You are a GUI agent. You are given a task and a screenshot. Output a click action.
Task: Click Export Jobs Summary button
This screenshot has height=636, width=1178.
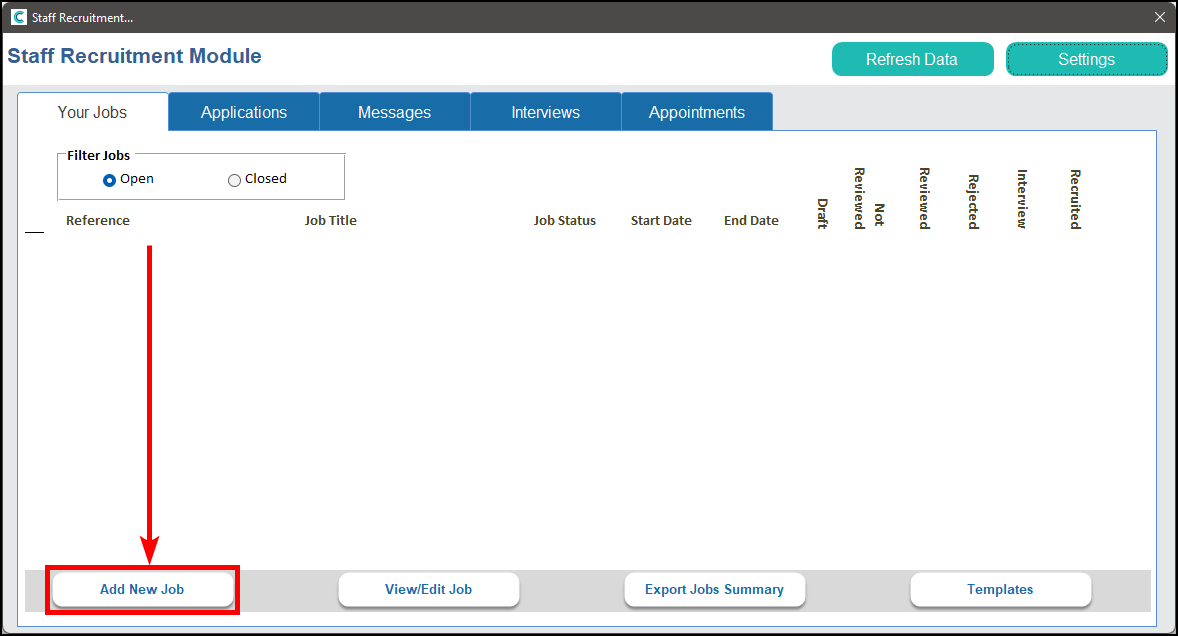(714, 589)
